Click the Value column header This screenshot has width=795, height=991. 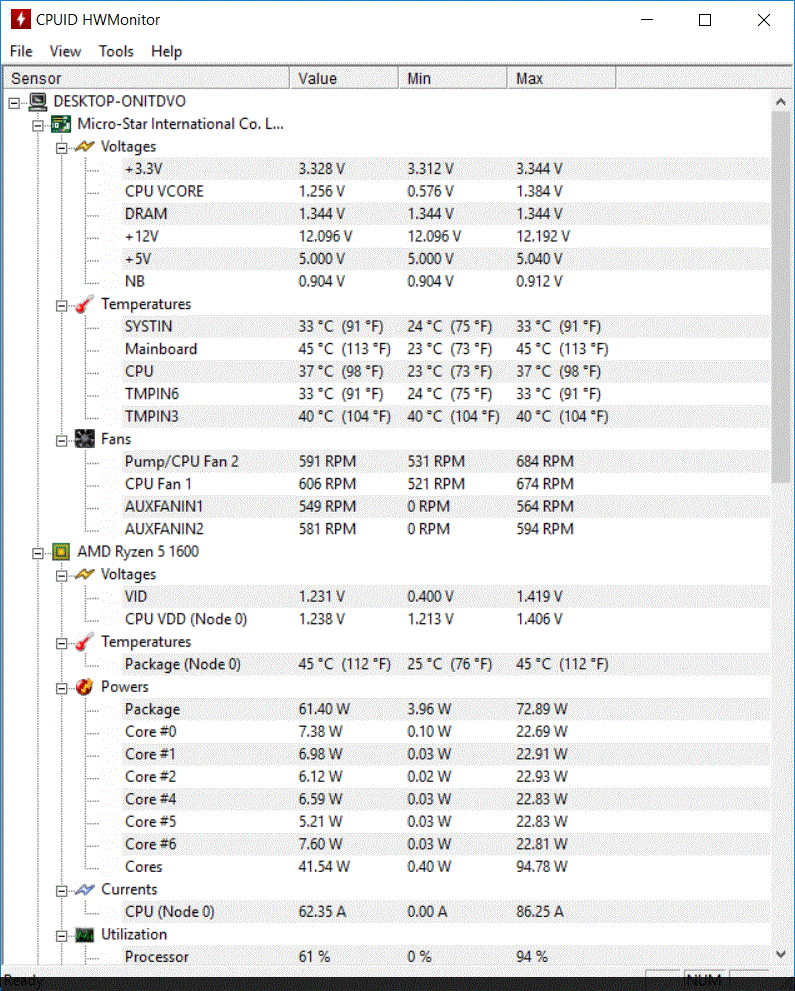pos(344,78)
